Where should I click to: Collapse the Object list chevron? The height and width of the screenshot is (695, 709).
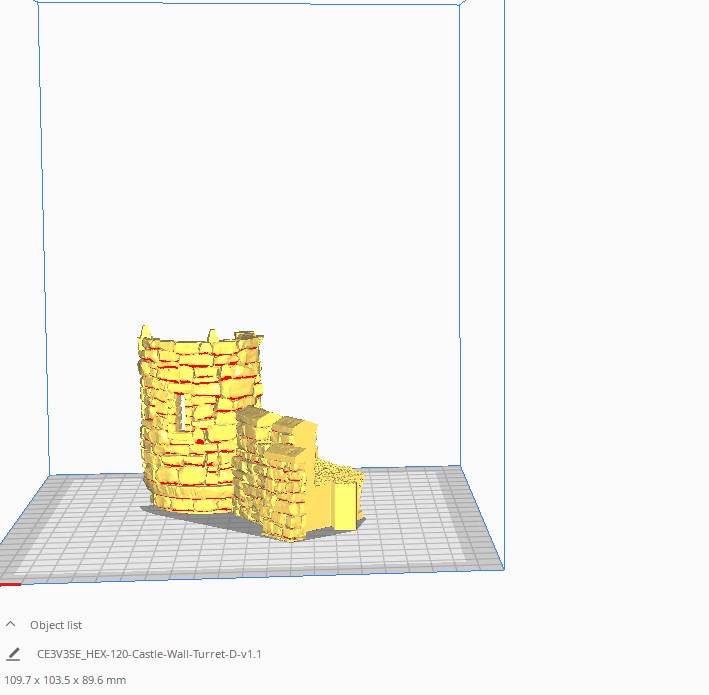click(x=11, y=624)
